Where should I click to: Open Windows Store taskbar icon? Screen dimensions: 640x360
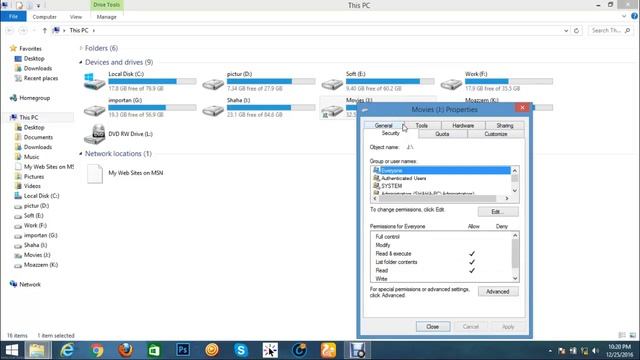[154, 350]
